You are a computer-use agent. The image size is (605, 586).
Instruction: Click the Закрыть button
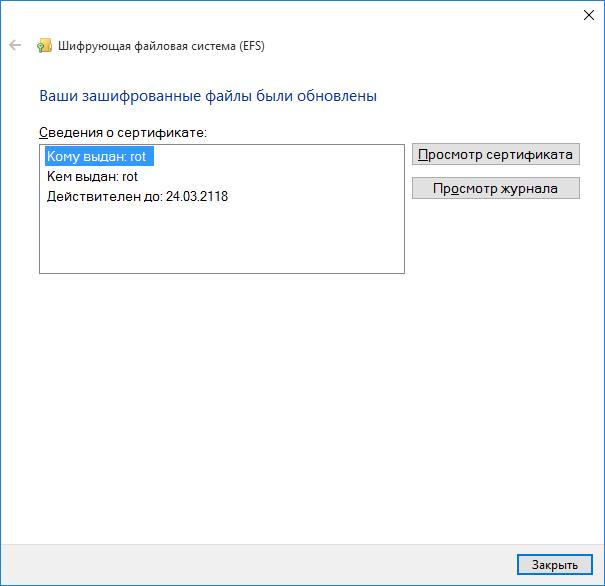coord(554,565)
